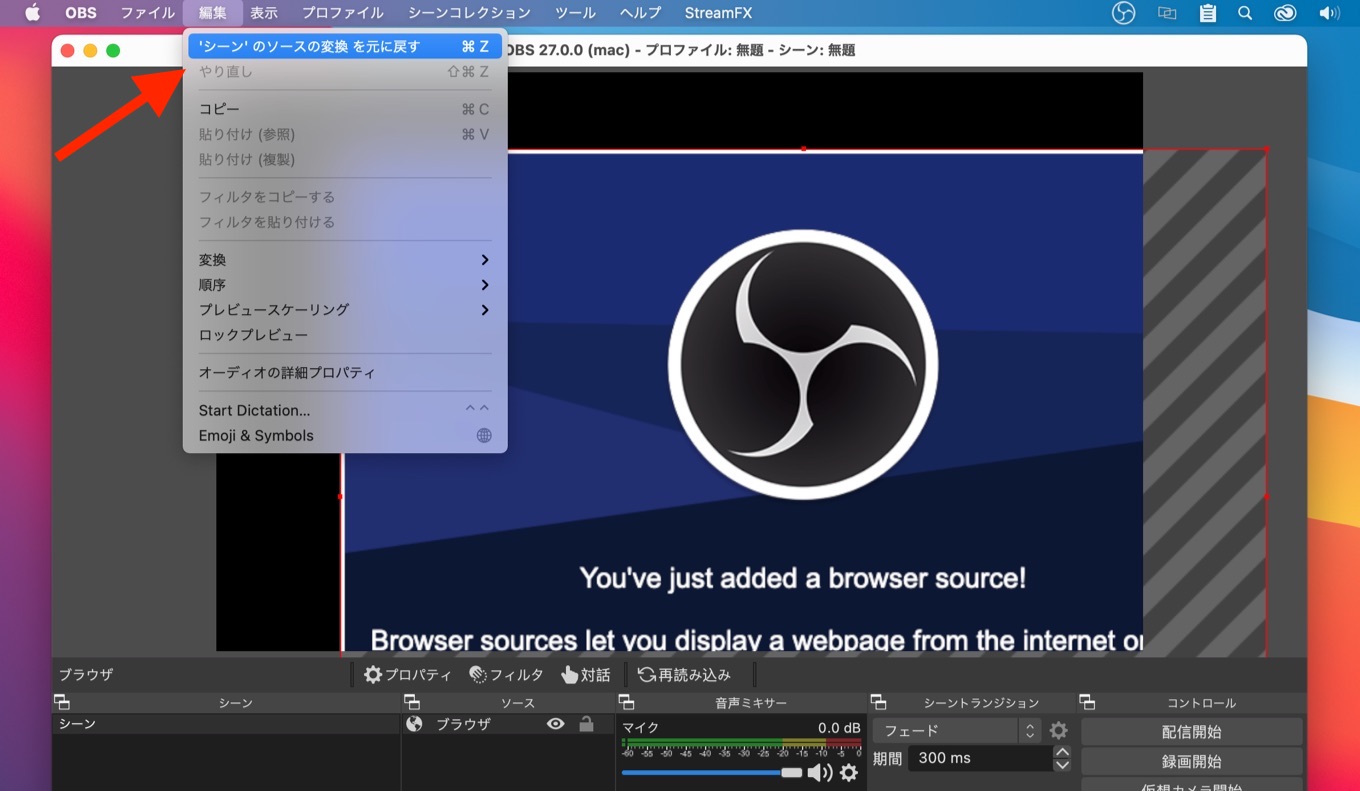Pop out the ソース dock
Viewport: 1360px width, 791px height.
(x=412, y=703)
